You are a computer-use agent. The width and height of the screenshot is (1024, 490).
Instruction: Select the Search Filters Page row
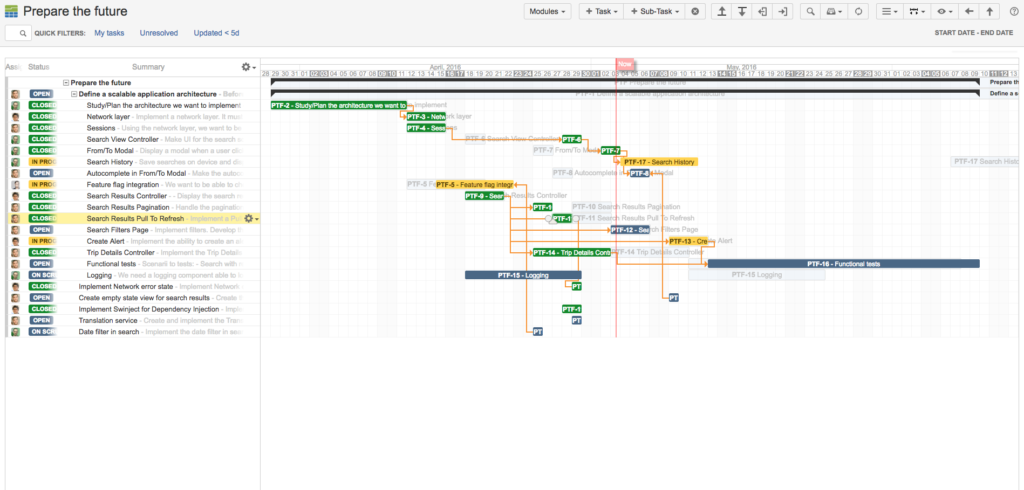(133, 230)
